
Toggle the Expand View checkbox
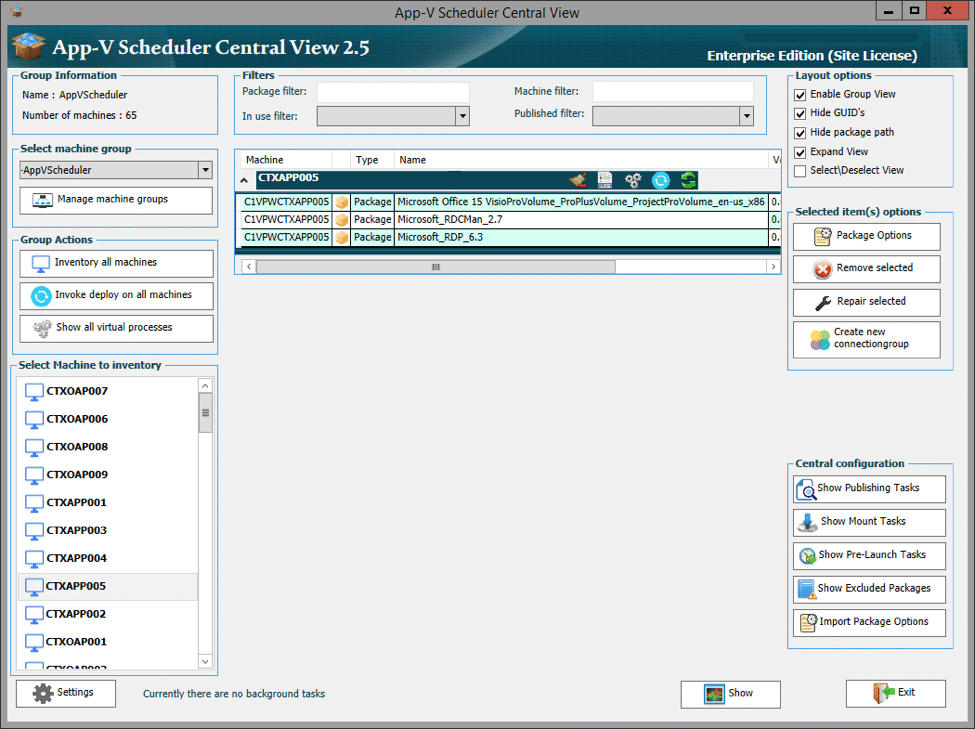[800, 152]
